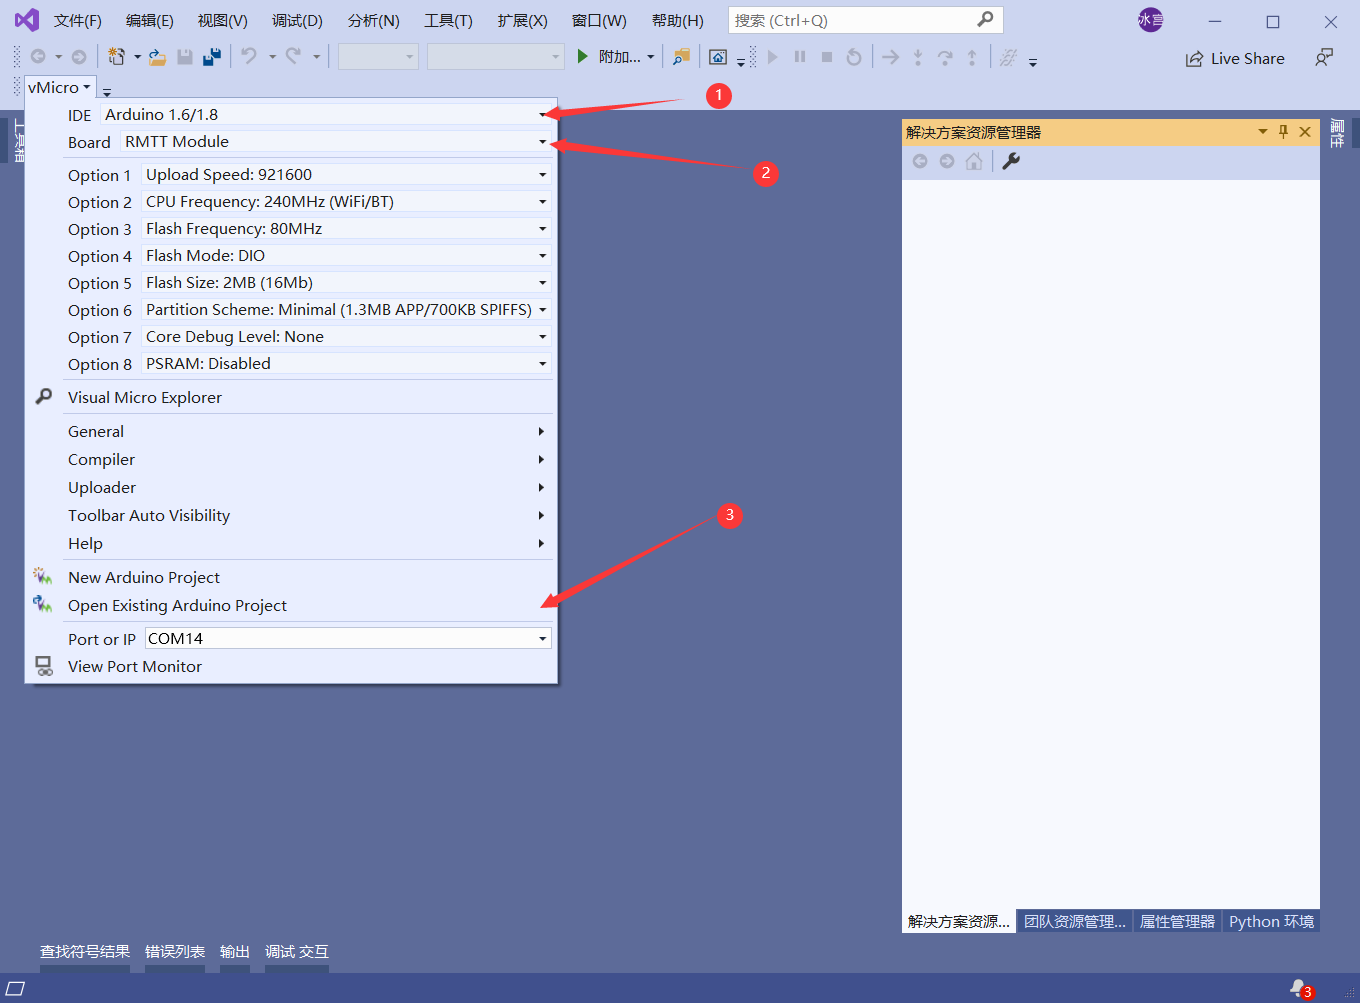
Task: Click the undo arrow icon
Action: [x=249, y=57]
